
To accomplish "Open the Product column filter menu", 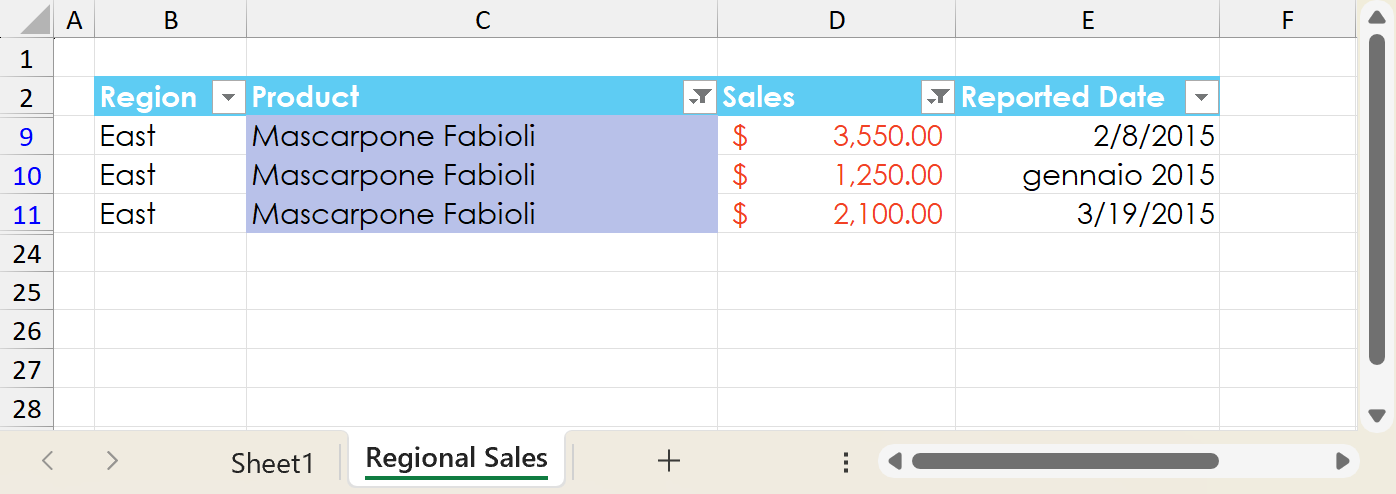I will coord(700,97).
